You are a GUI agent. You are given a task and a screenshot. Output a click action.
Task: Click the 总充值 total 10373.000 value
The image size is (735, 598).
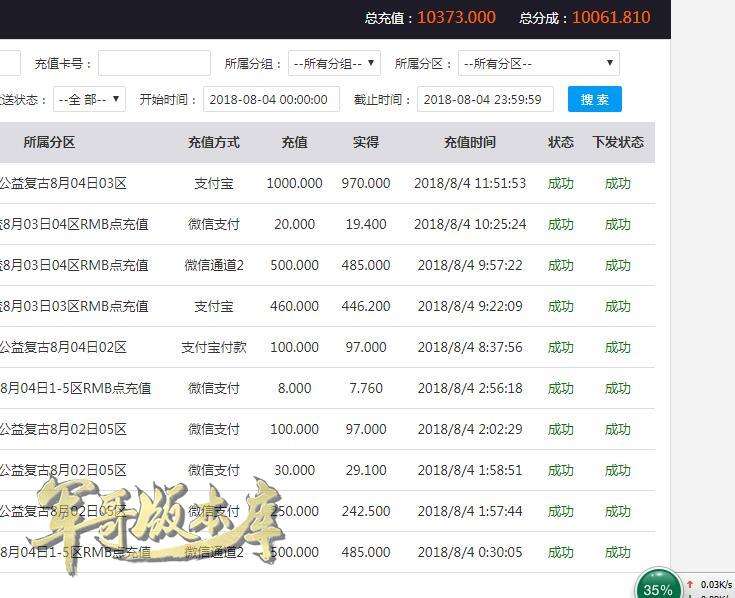(x=456, y=17)
